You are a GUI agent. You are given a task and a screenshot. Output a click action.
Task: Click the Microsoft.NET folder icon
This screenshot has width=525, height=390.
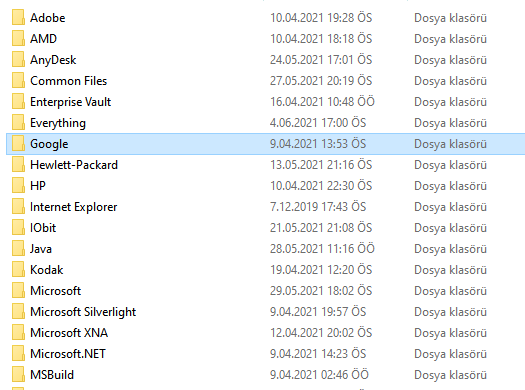[18, 354]
